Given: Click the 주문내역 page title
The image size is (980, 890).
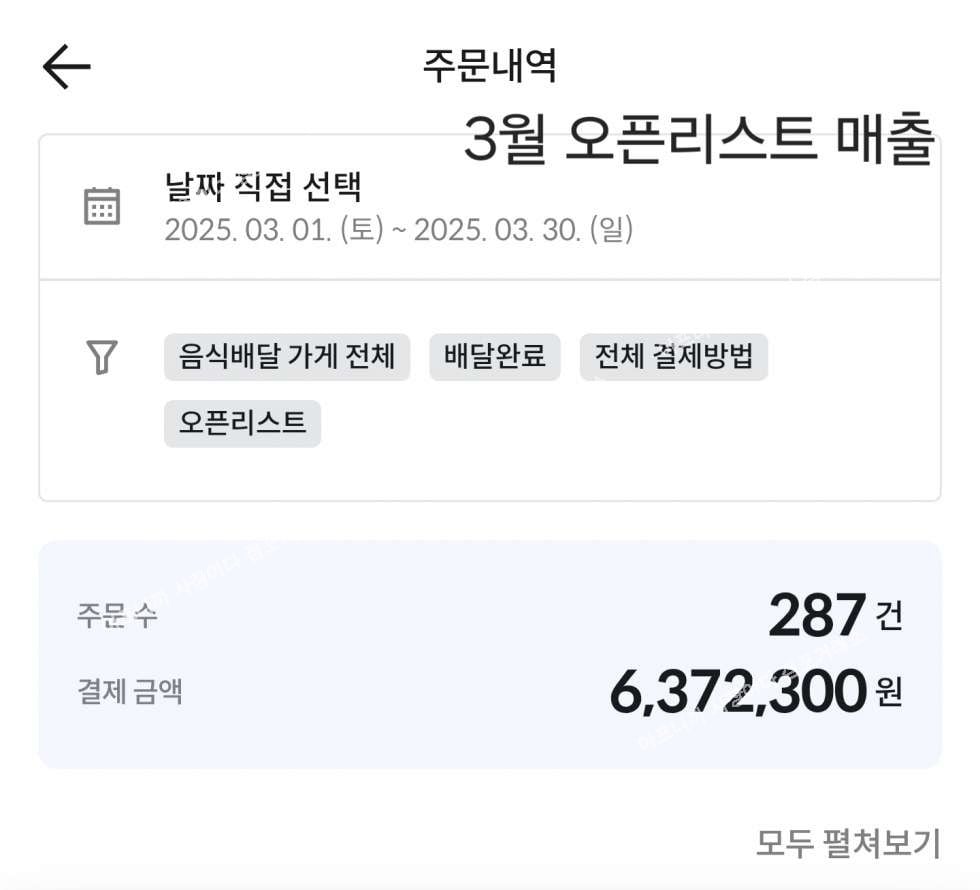Looking at the screenshot, I should pos(489,66).
